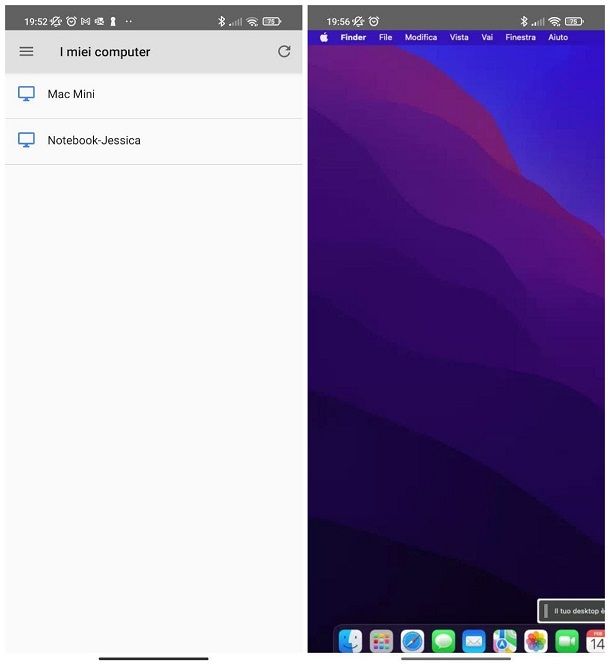Open FaceTime from the Dock
Image resolution: width=610 pixels, height=670 pixels.
tap(567, 641)
